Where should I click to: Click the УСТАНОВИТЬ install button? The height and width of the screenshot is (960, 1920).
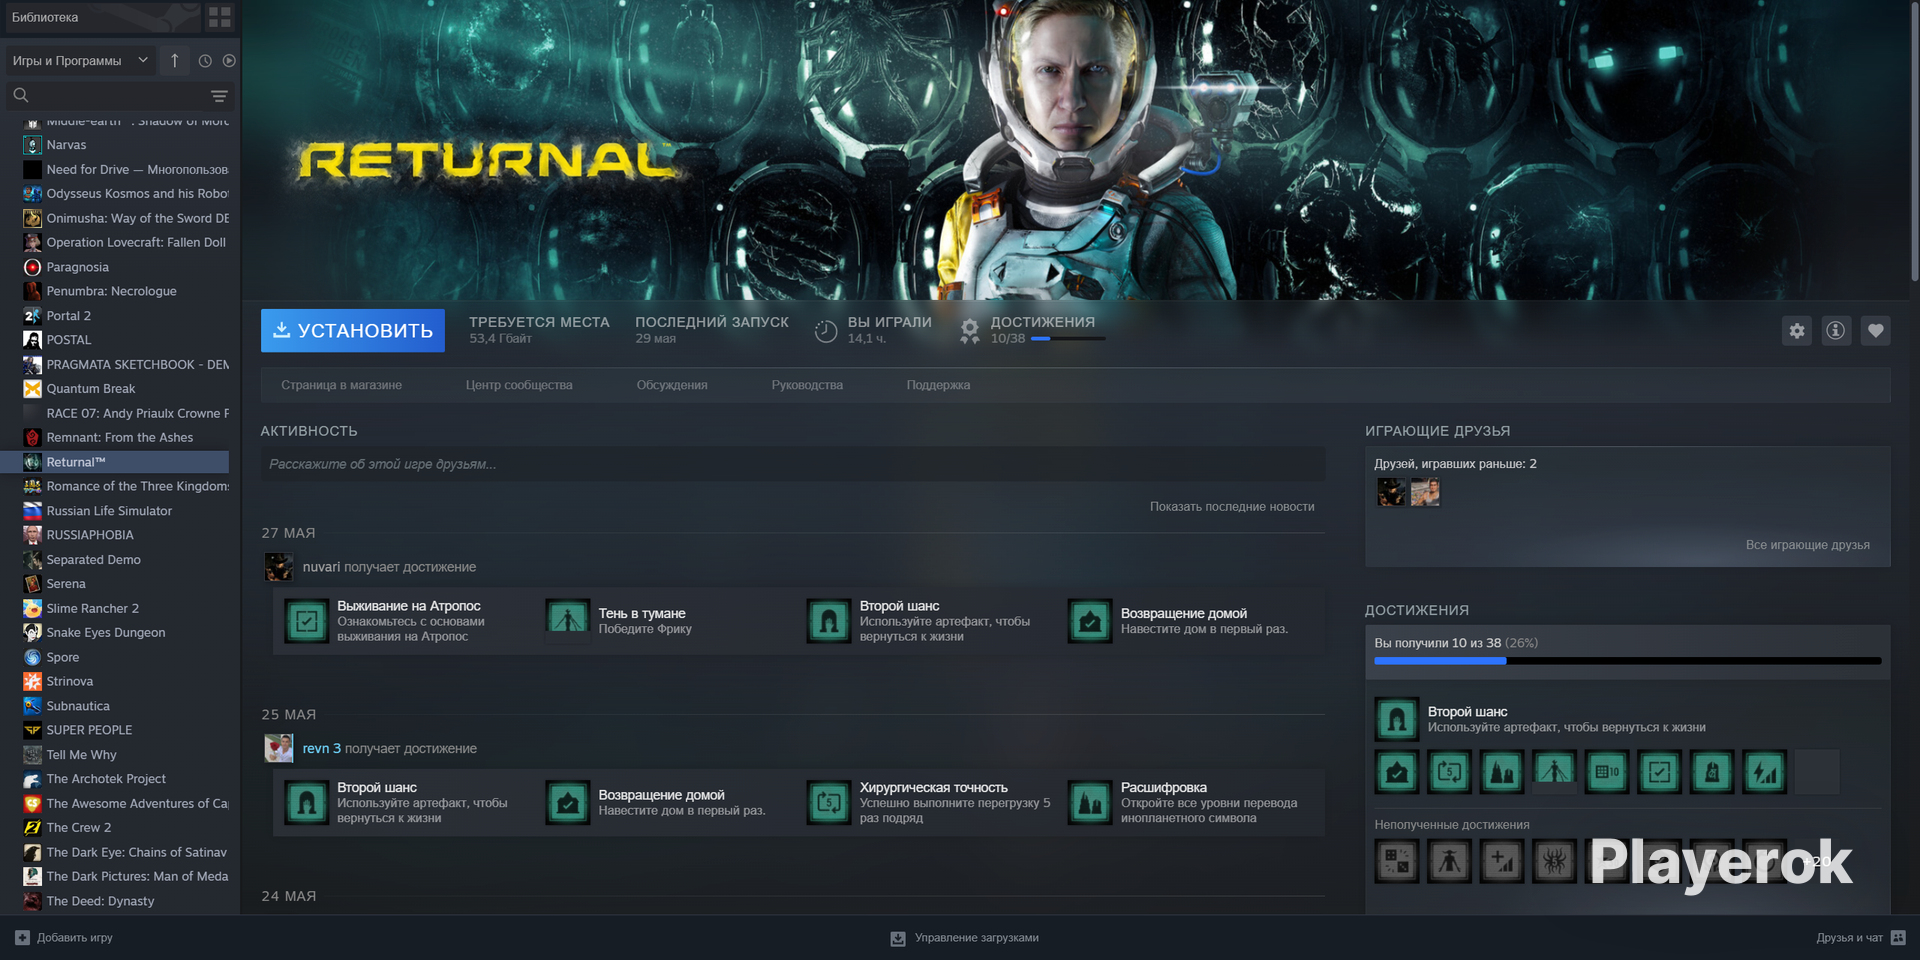pos(353,330)
